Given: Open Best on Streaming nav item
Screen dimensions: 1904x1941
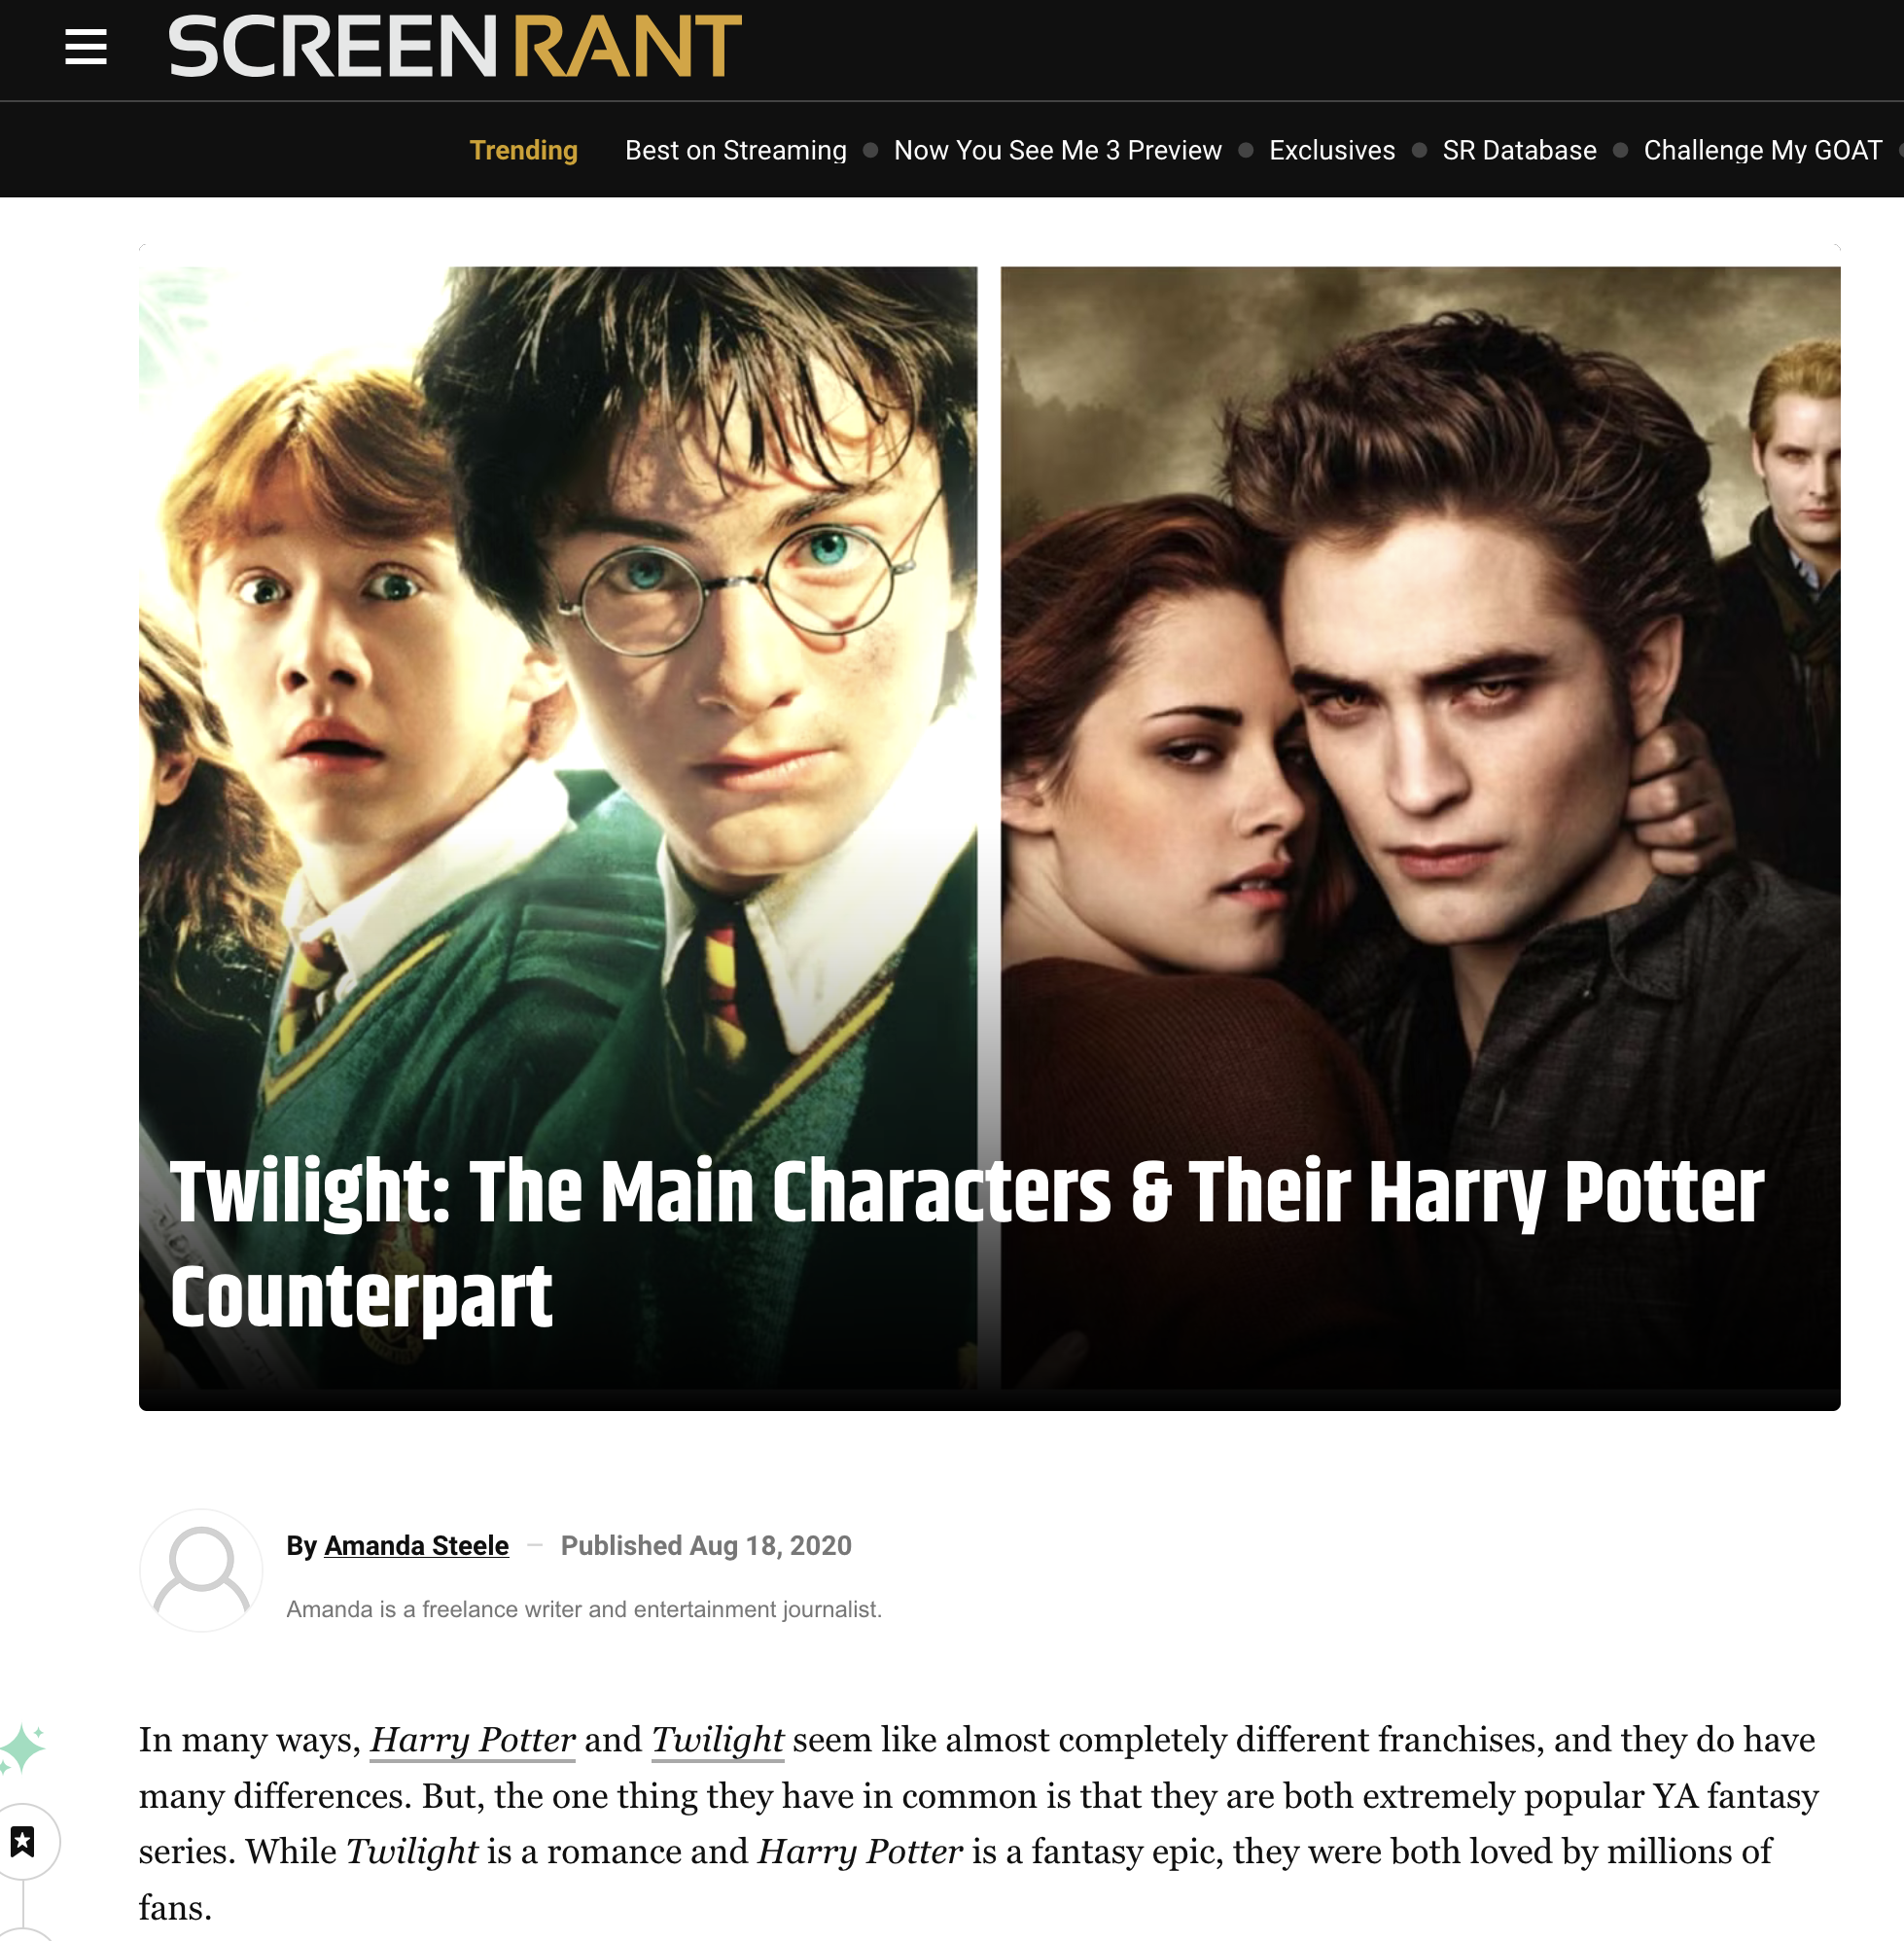Looking at the screenshot, I should [x=736, y=150].
